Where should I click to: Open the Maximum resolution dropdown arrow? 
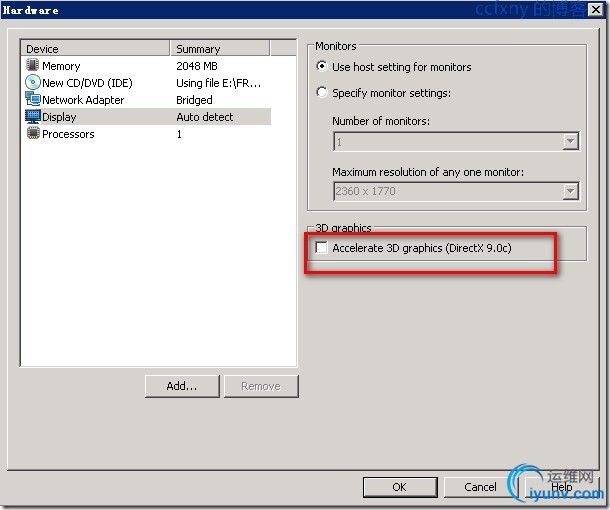click(x=570, y=191)
